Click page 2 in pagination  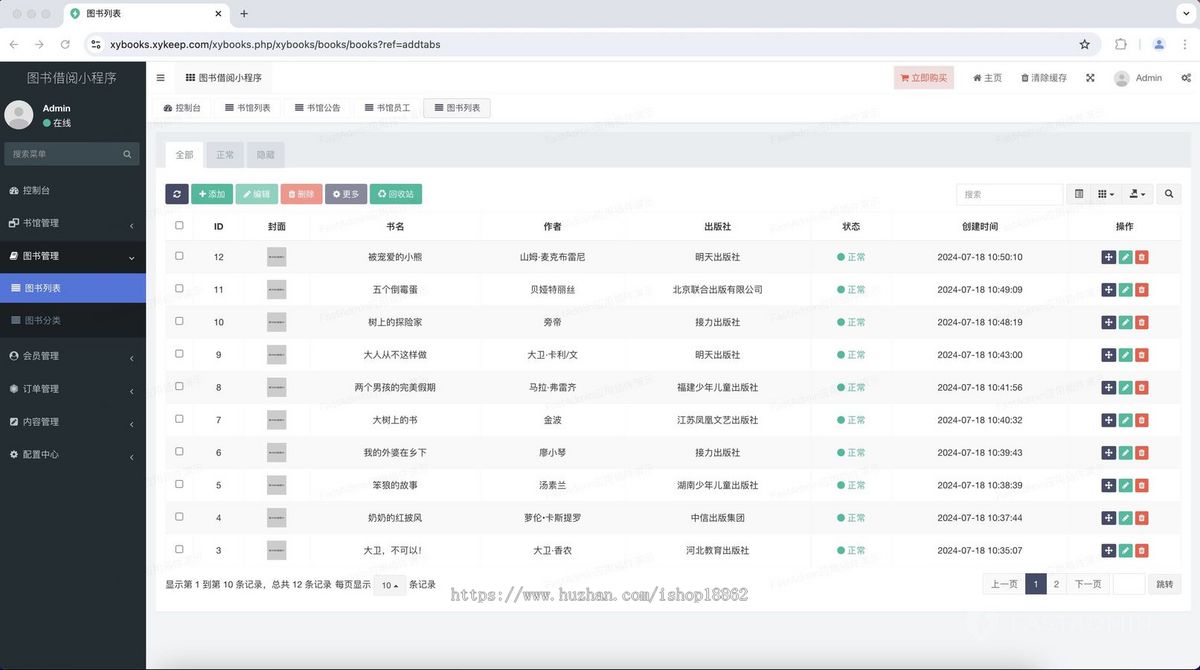coord(1056,583)
